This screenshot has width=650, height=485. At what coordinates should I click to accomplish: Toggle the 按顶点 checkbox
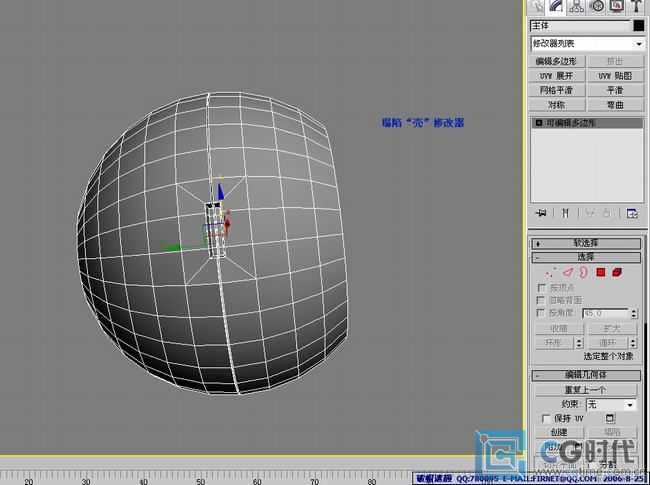tap(541, 288)
